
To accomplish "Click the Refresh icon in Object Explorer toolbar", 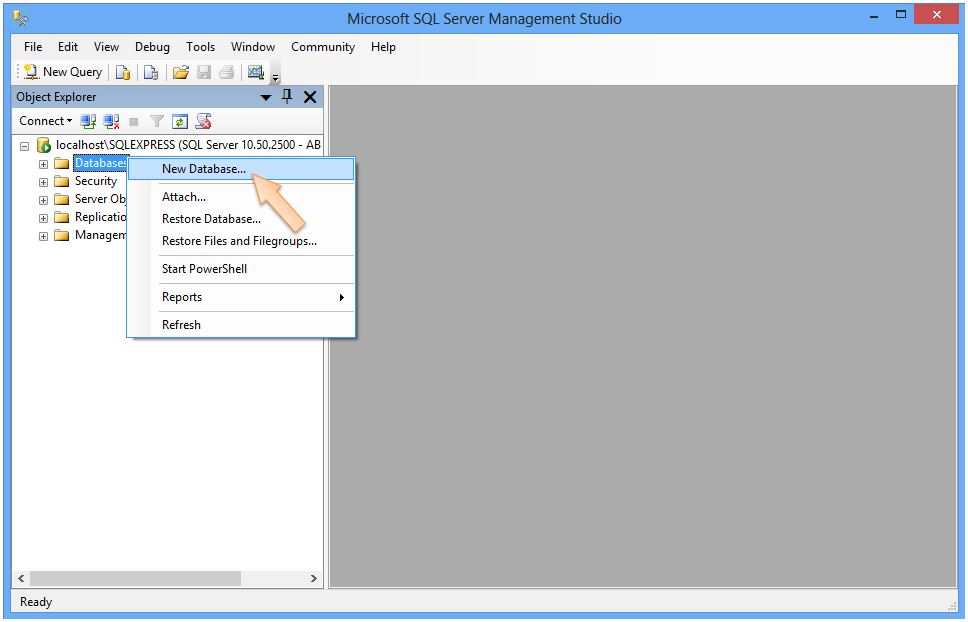I will point(180,122).
